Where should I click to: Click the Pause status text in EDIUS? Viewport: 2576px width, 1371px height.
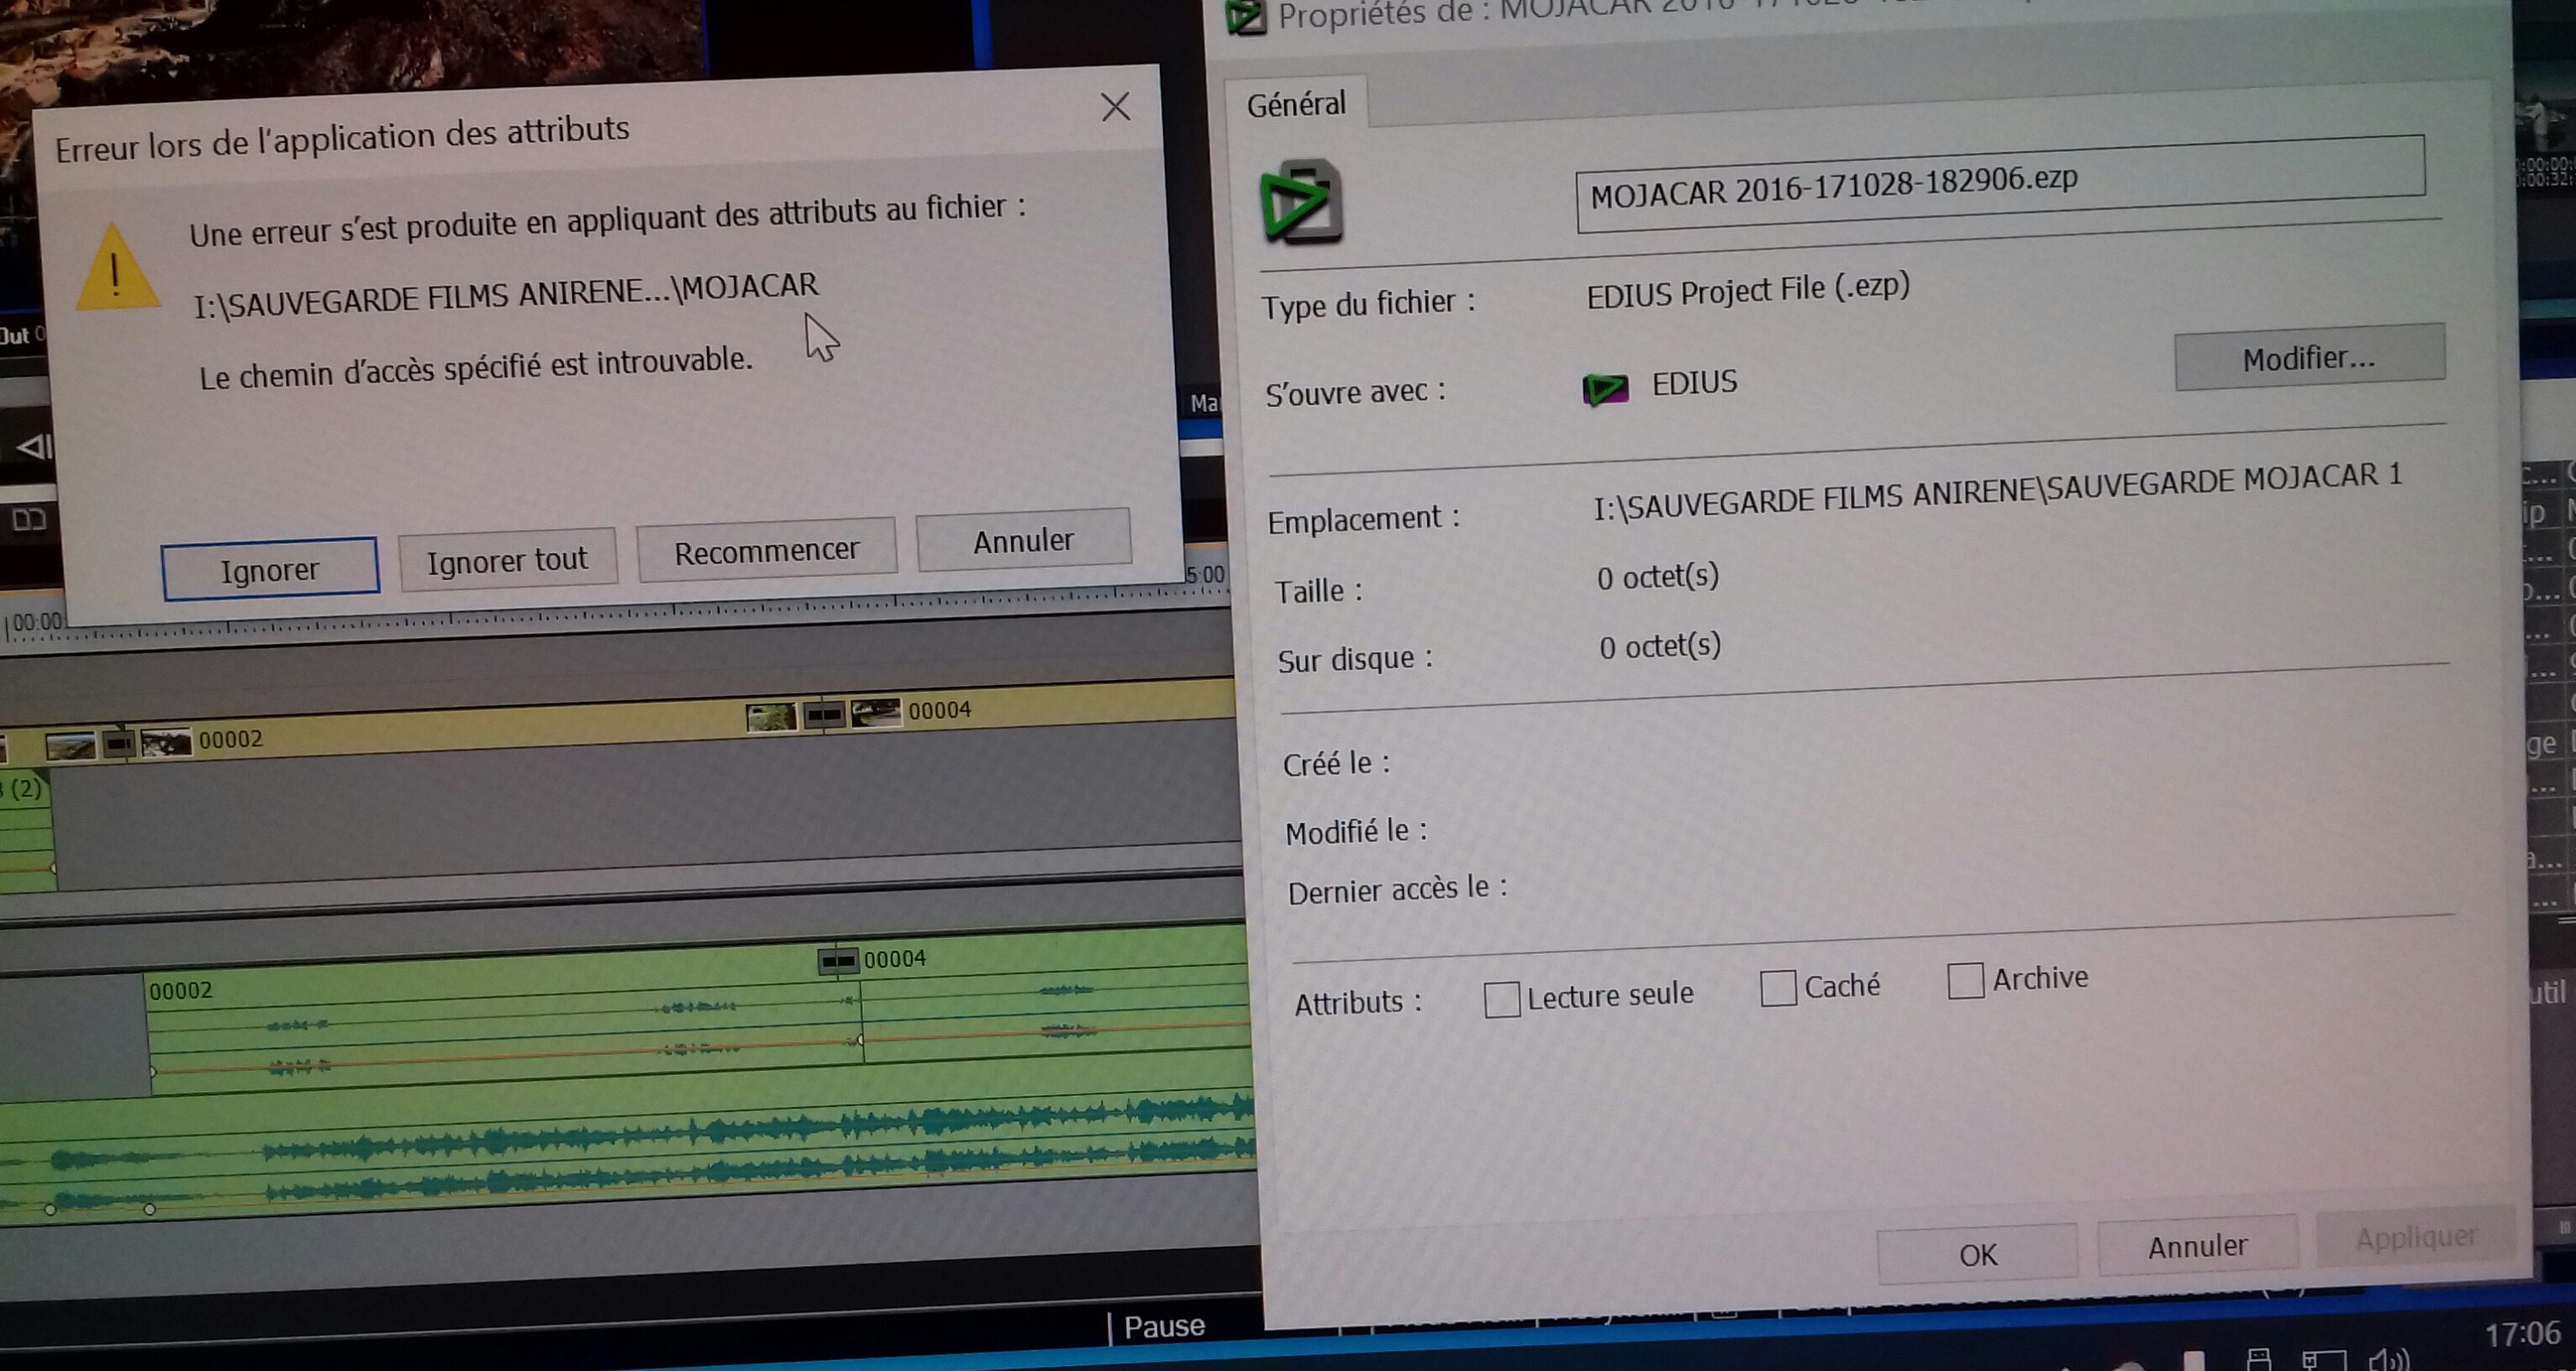[x=1164, y=1326]
